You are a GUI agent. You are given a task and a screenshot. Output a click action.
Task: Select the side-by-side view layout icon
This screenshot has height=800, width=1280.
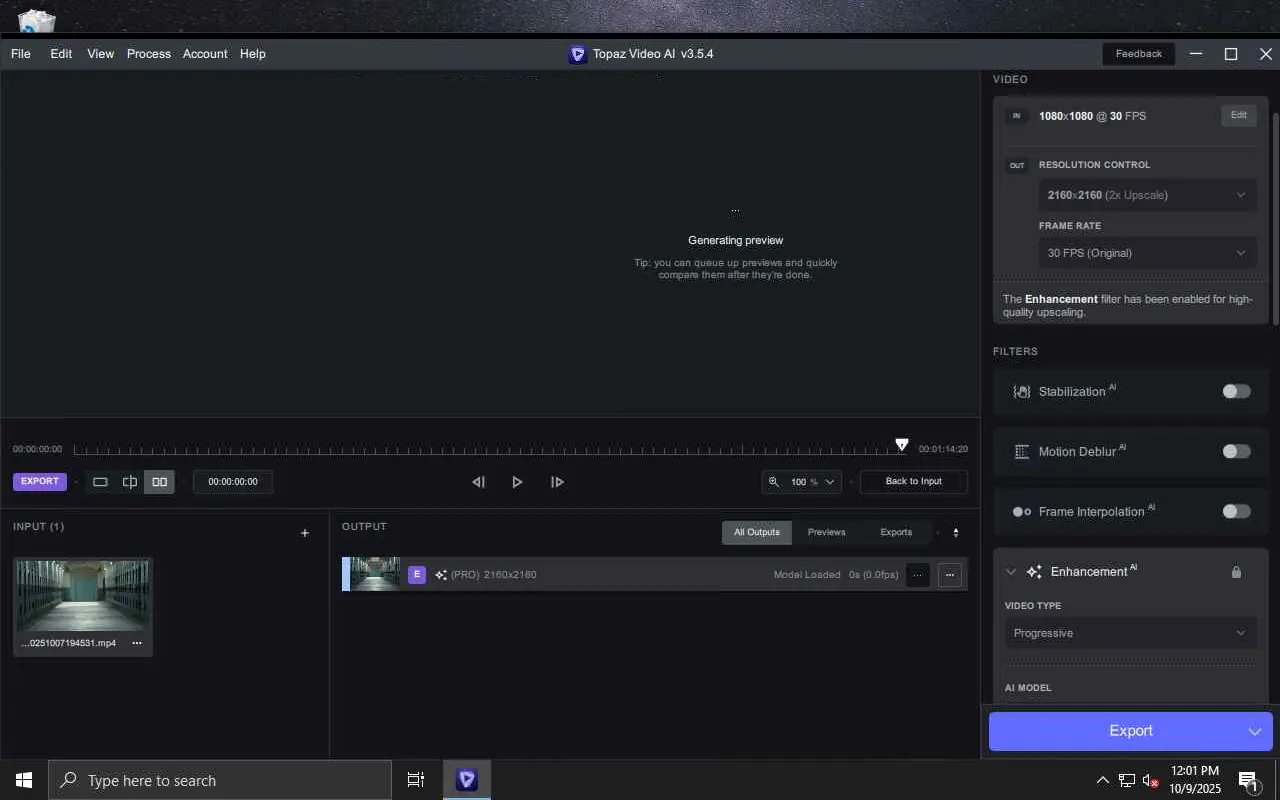click(159, 482)
